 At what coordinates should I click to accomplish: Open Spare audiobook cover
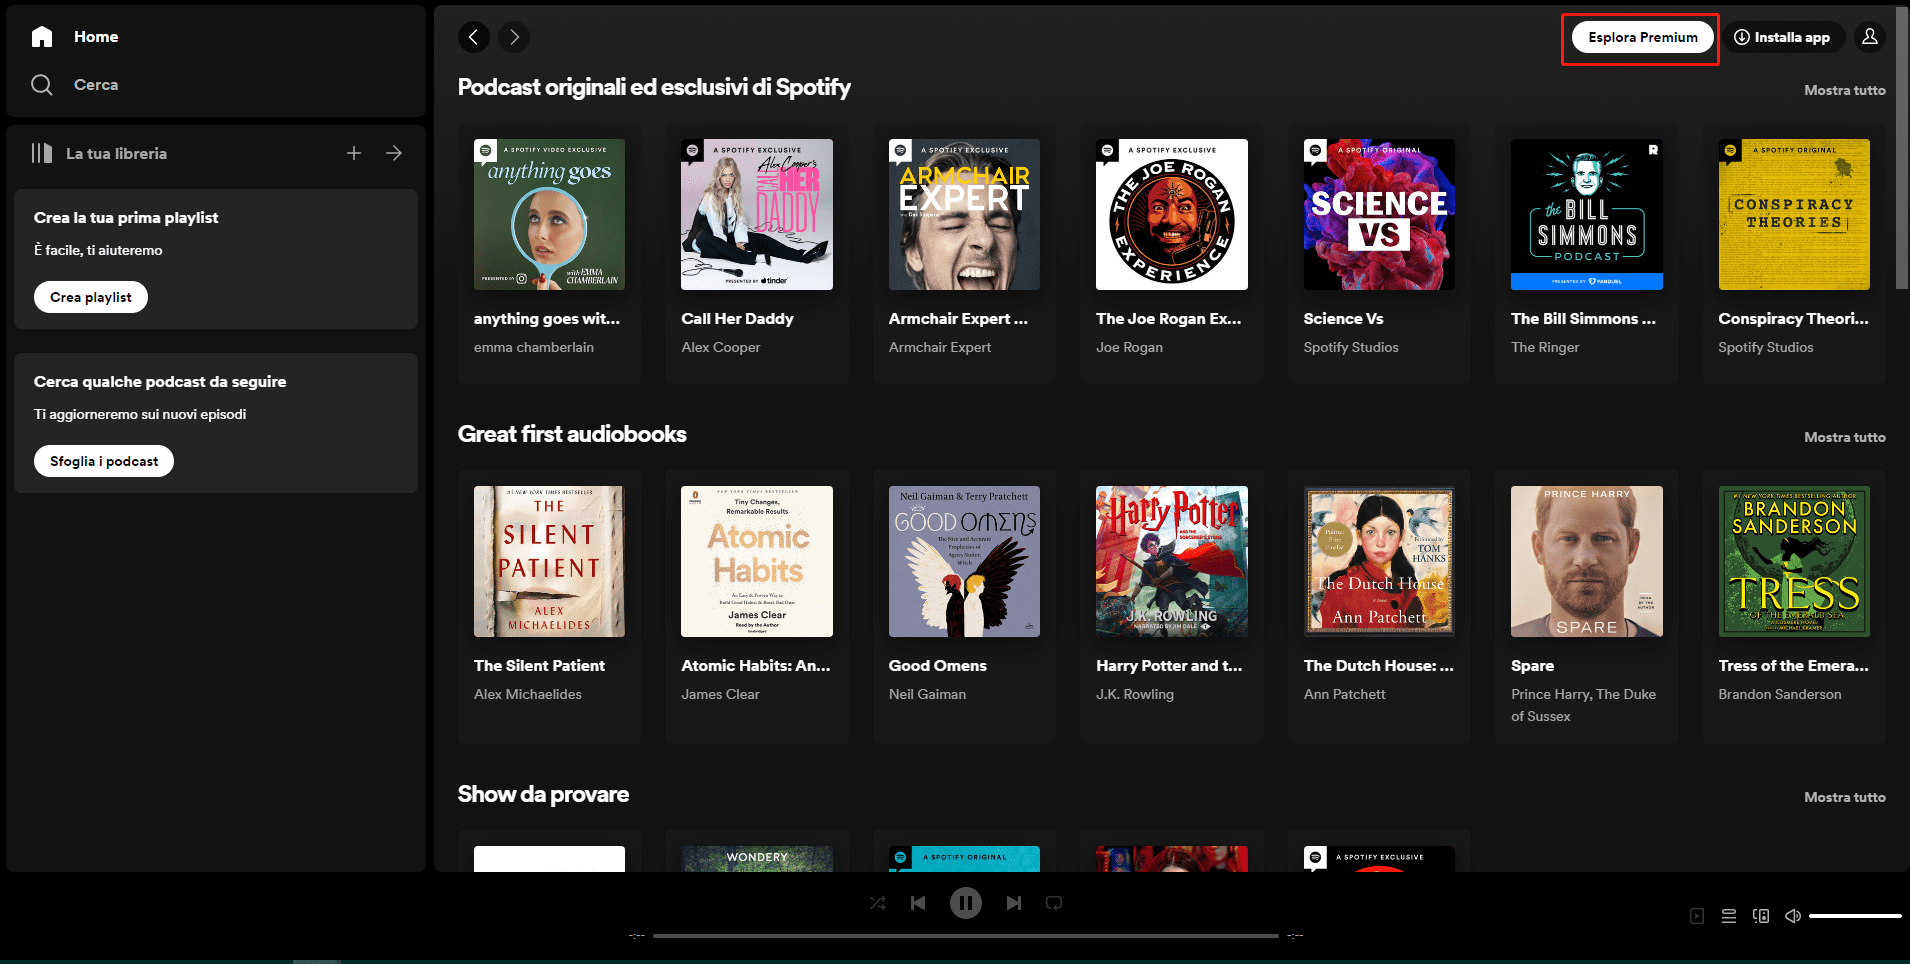click(1587, 561)
